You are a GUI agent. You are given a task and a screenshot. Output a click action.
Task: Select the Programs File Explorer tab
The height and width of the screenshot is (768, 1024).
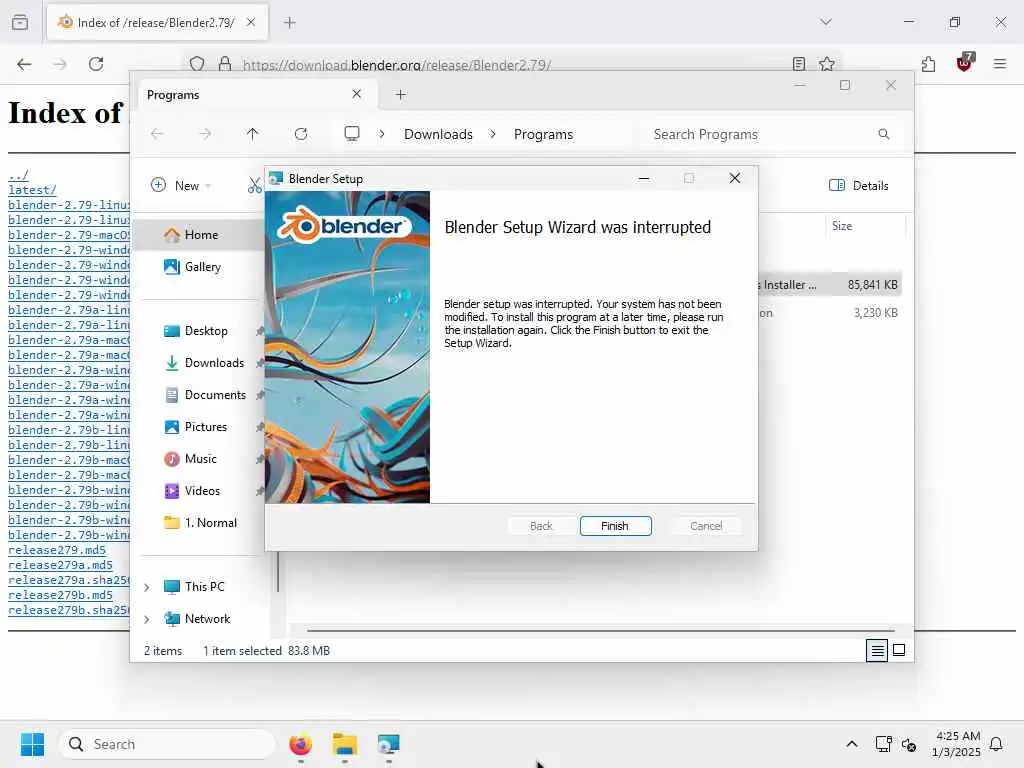(x=255, y=95)
